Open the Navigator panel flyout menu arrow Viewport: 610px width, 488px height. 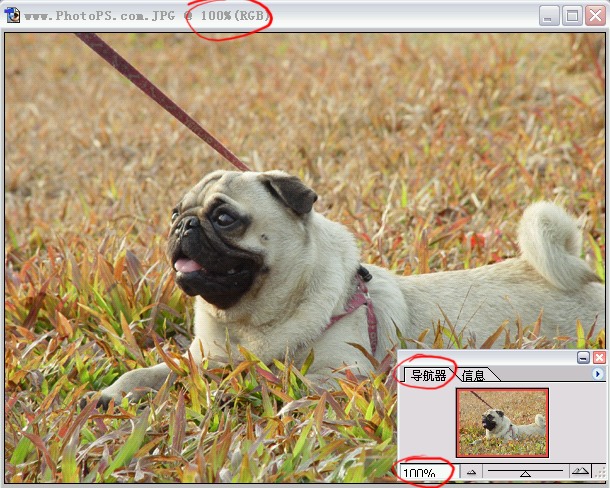tap(598, 374)
